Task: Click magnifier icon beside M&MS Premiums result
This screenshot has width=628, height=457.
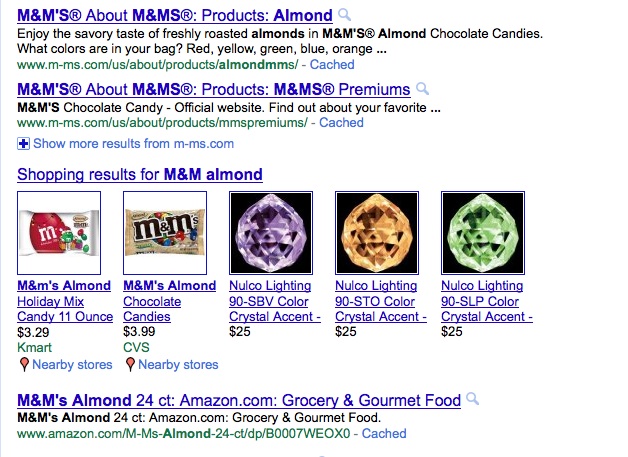Action: click(x=422, y=88)
